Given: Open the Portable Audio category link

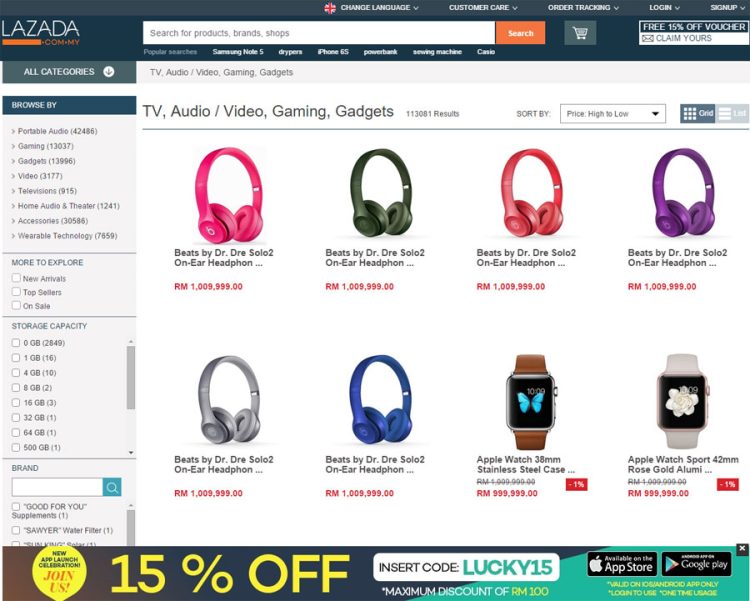Looking at the screenshot, I should point(57,131).
